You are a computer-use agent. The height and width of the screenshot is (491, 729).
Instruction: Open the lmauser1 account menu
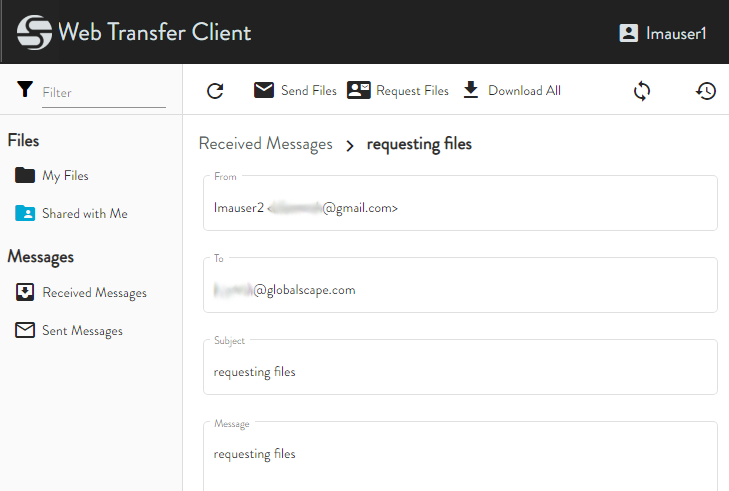tap(663, 33)
